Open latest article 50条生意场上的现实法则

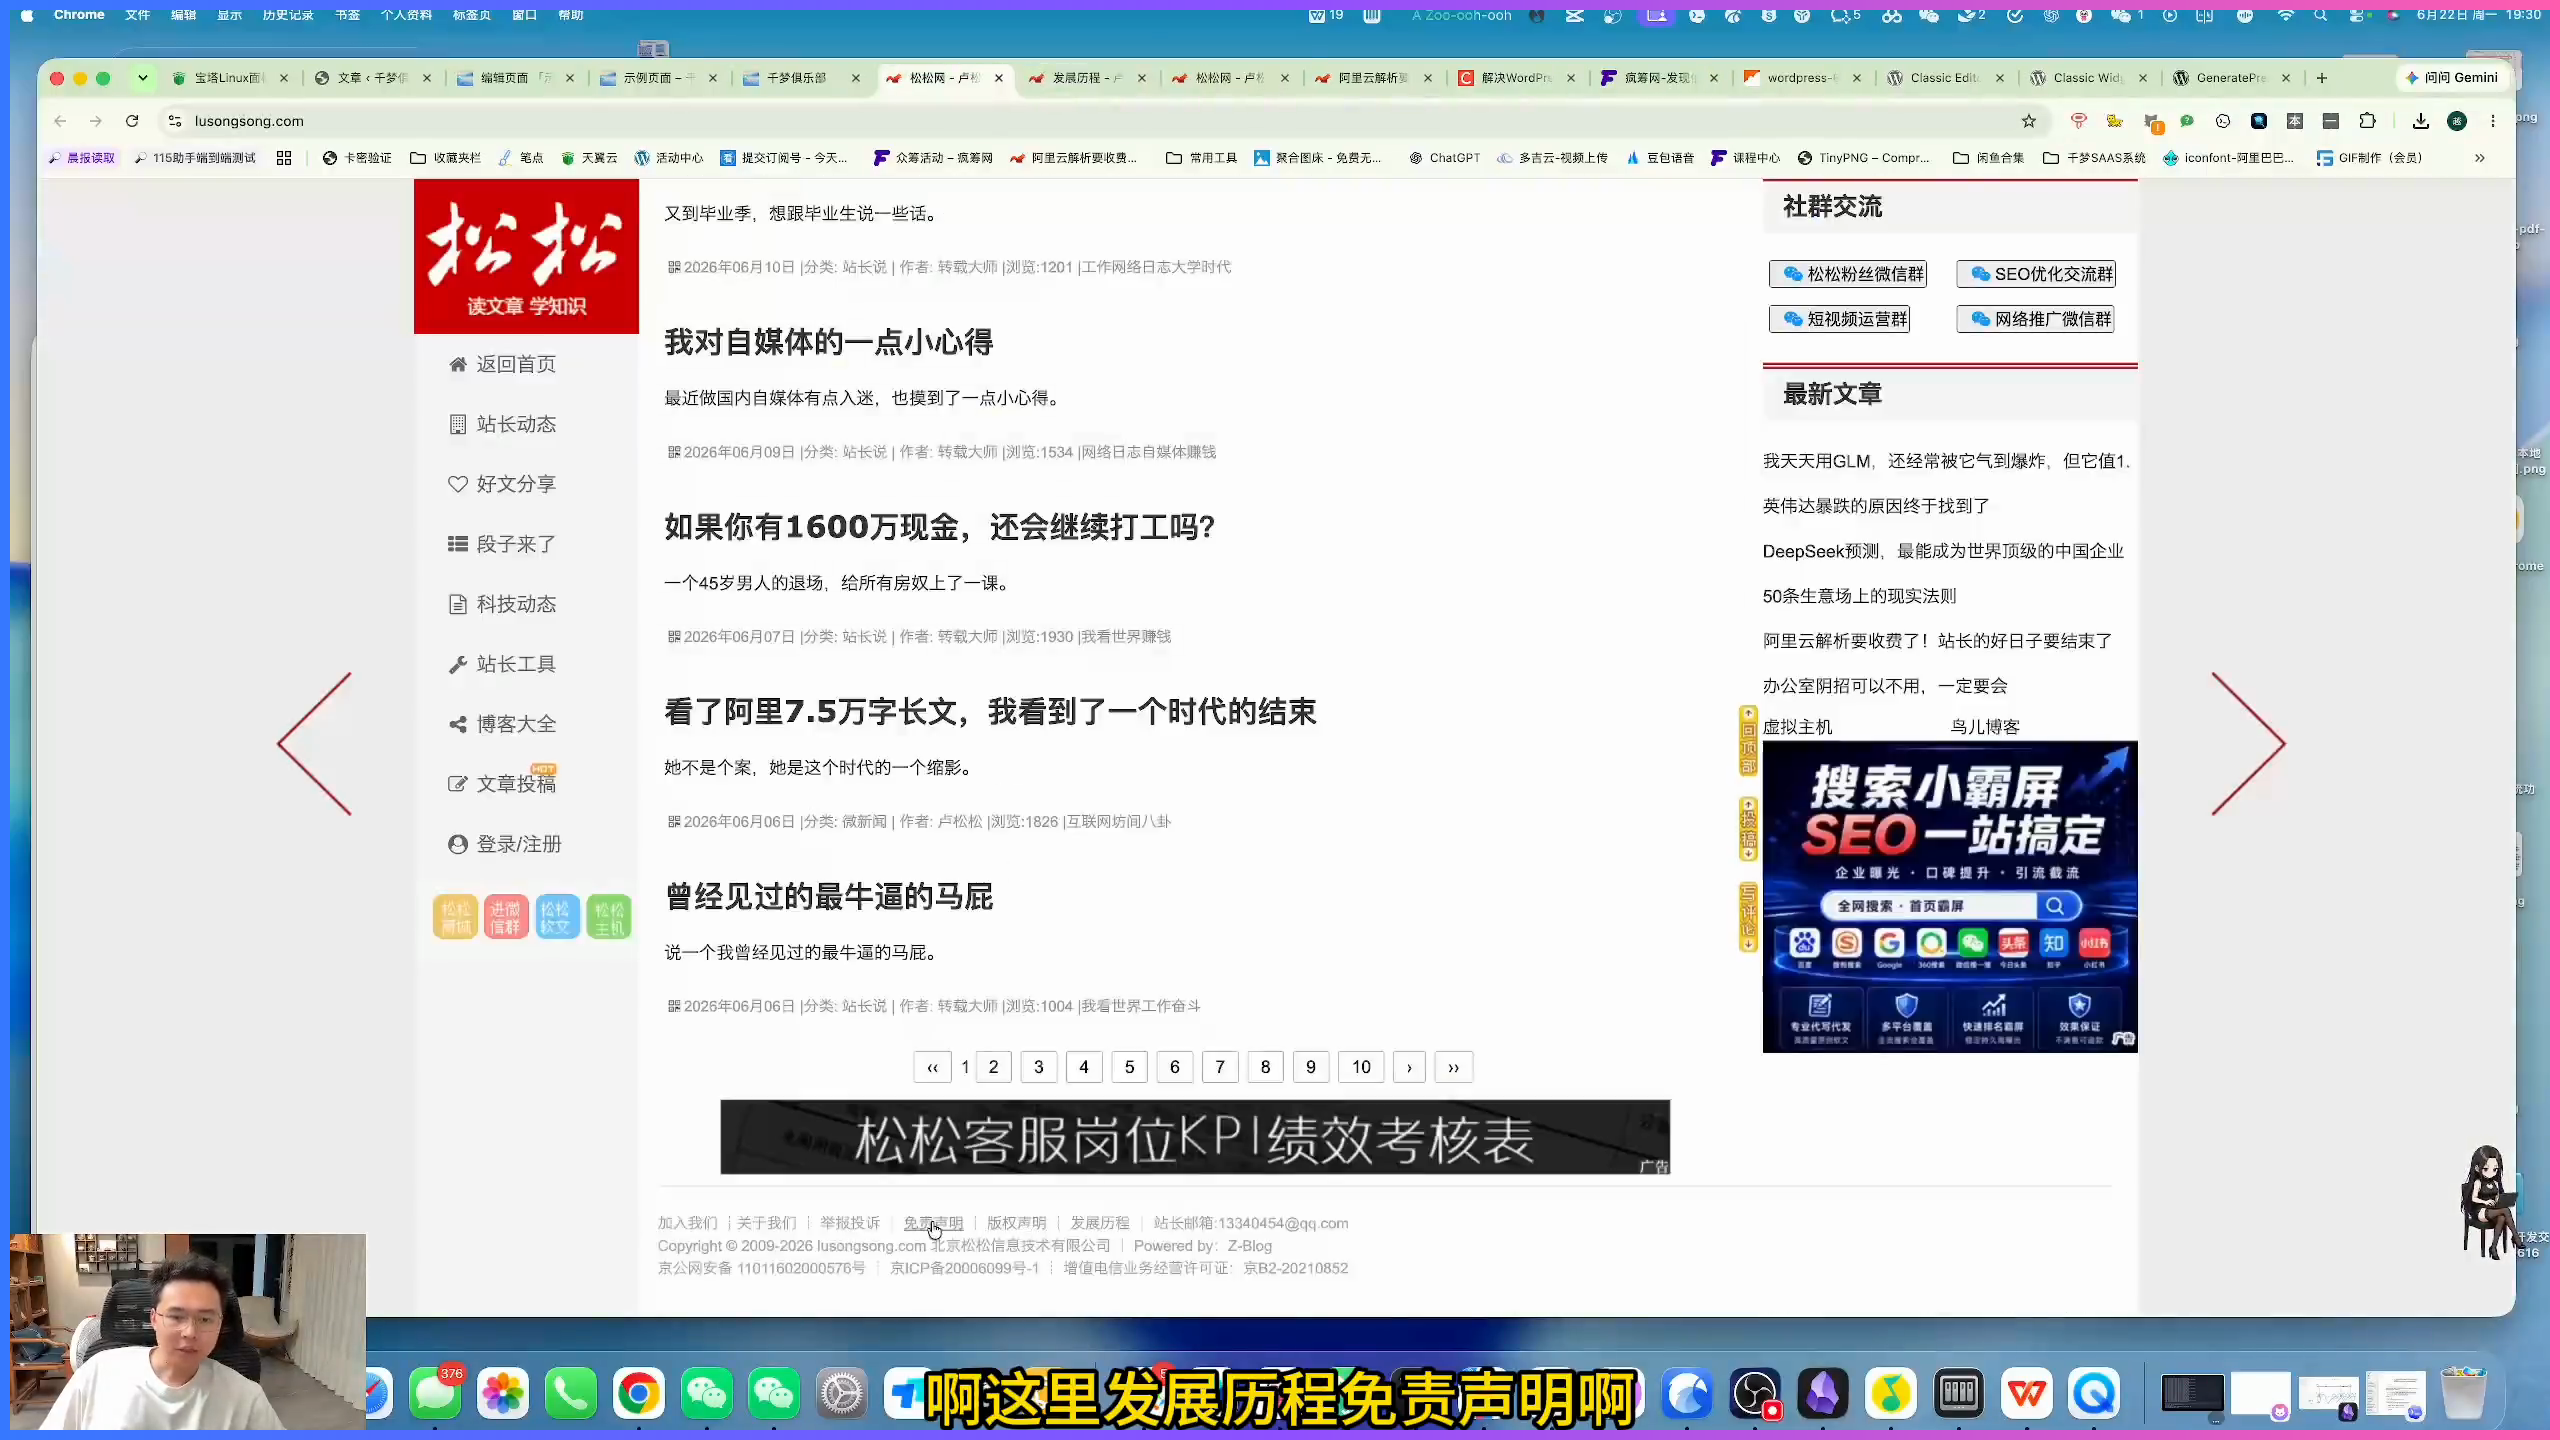tap(1859, 596)
